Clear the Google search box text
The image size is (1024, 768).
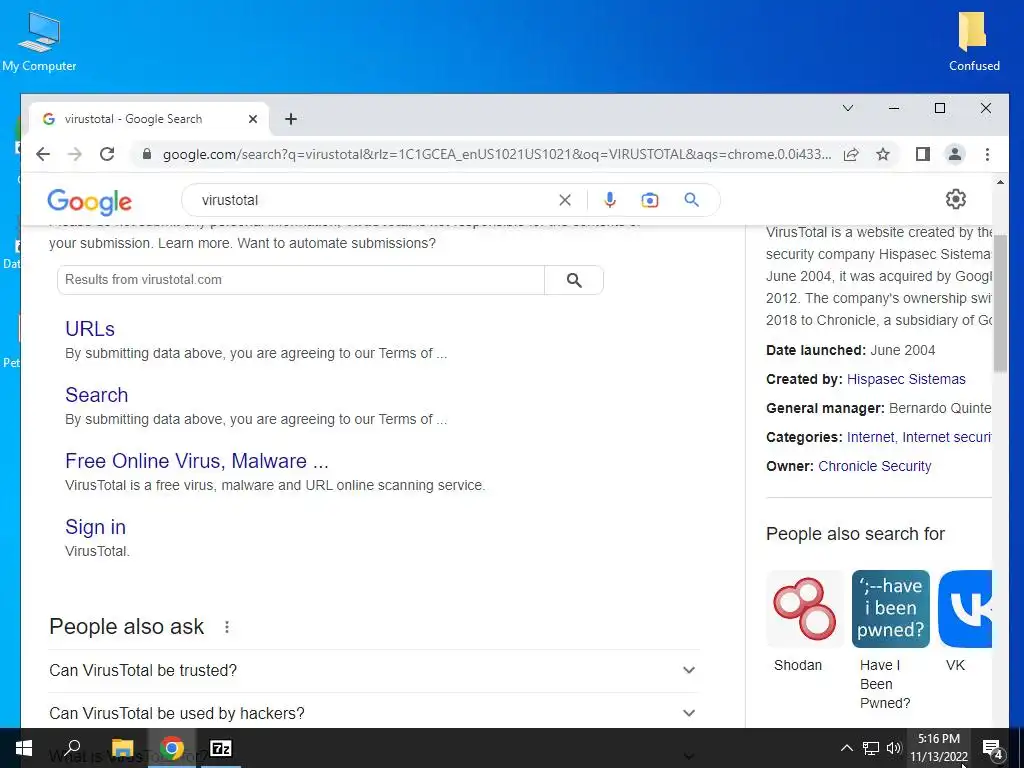(565, 200)
